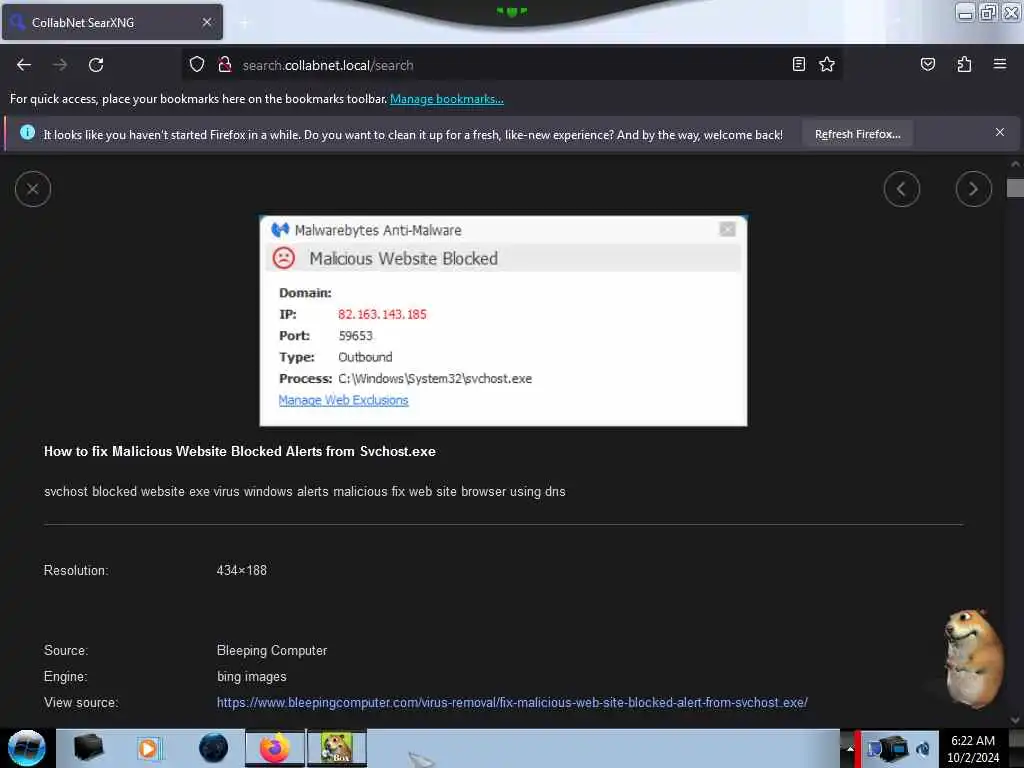Click the Svchost.exe alerts result title
The width and height of the screenshot is (1024, 768).
click(240, 451)
